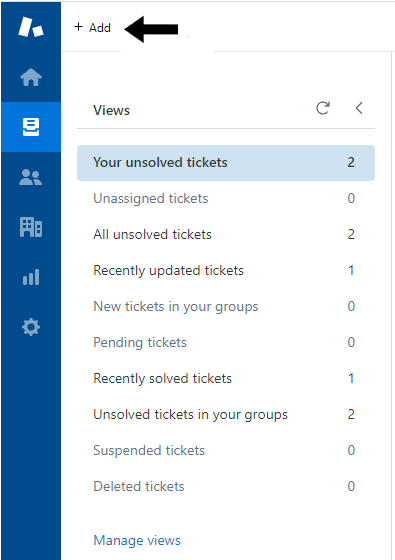Open the Reporting bar chart icon

tap(31, 277)
